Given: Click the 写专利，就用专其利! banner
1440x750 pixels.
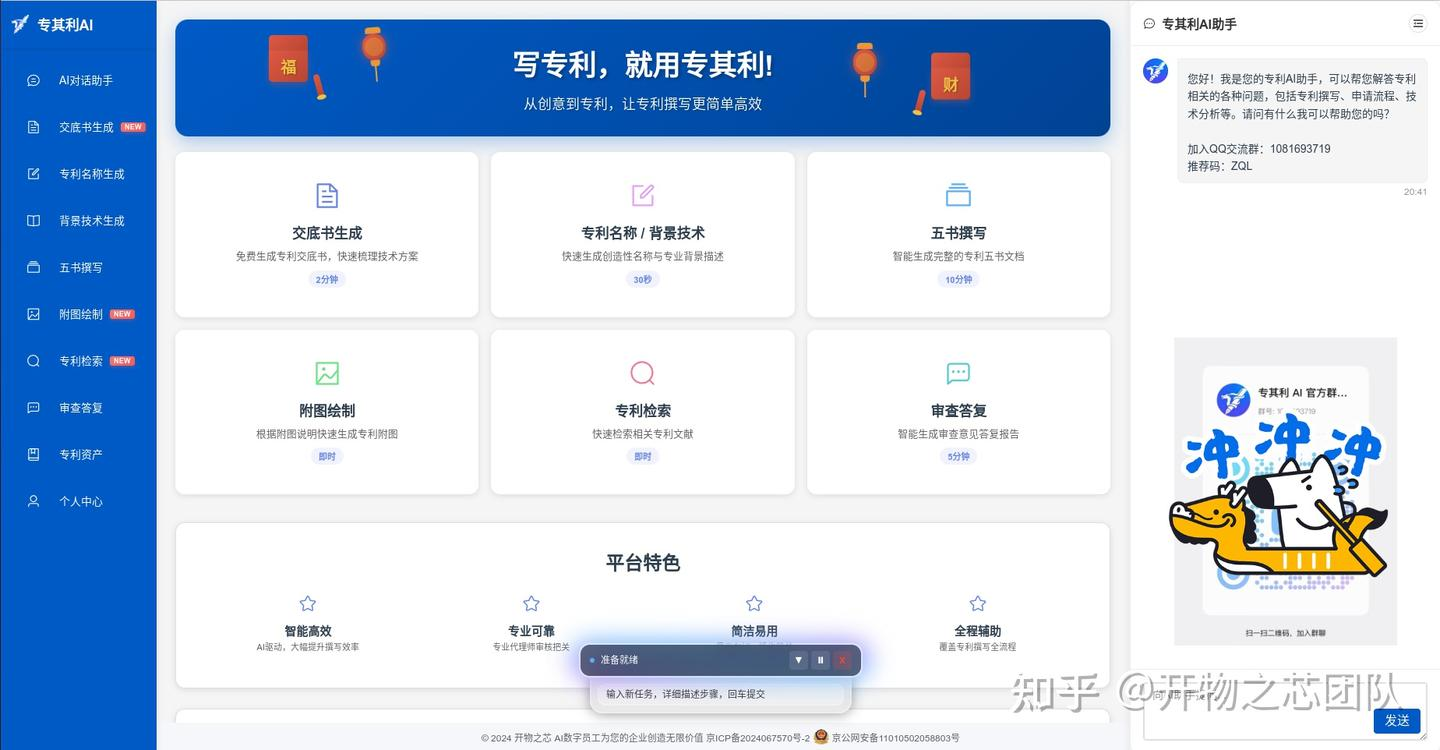Looking at the screenshot, I should [643, 78].
